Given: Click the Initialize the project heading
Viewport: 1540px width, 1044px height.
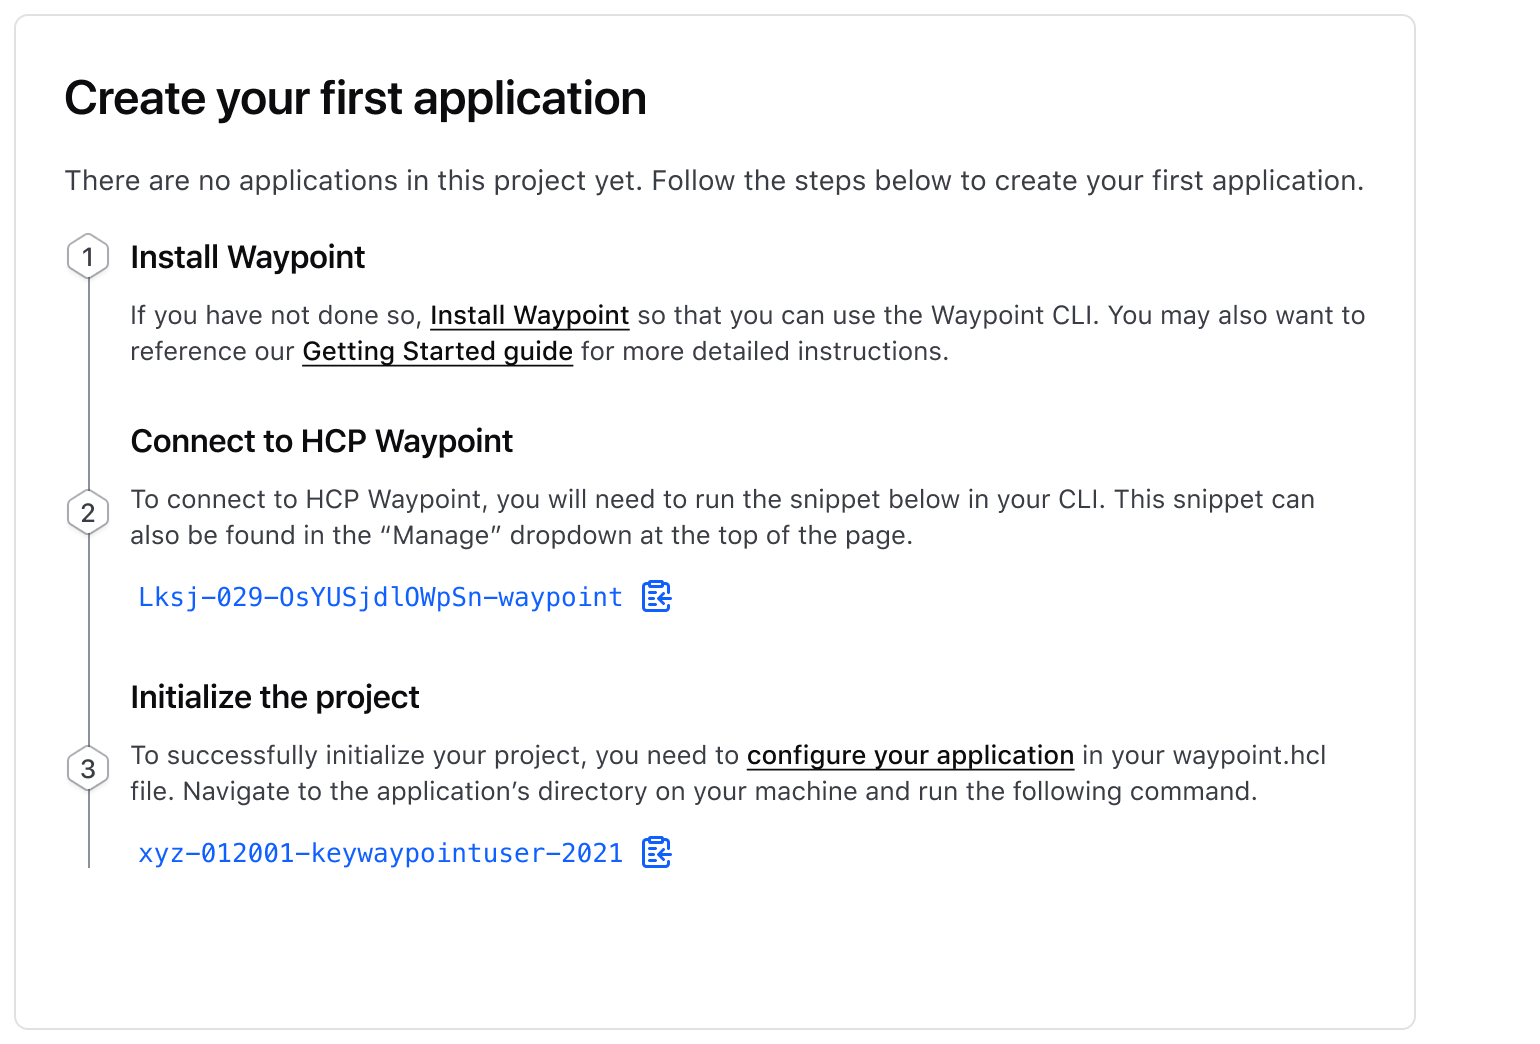Looking at the screenshot, I should (x=274, y=697).
